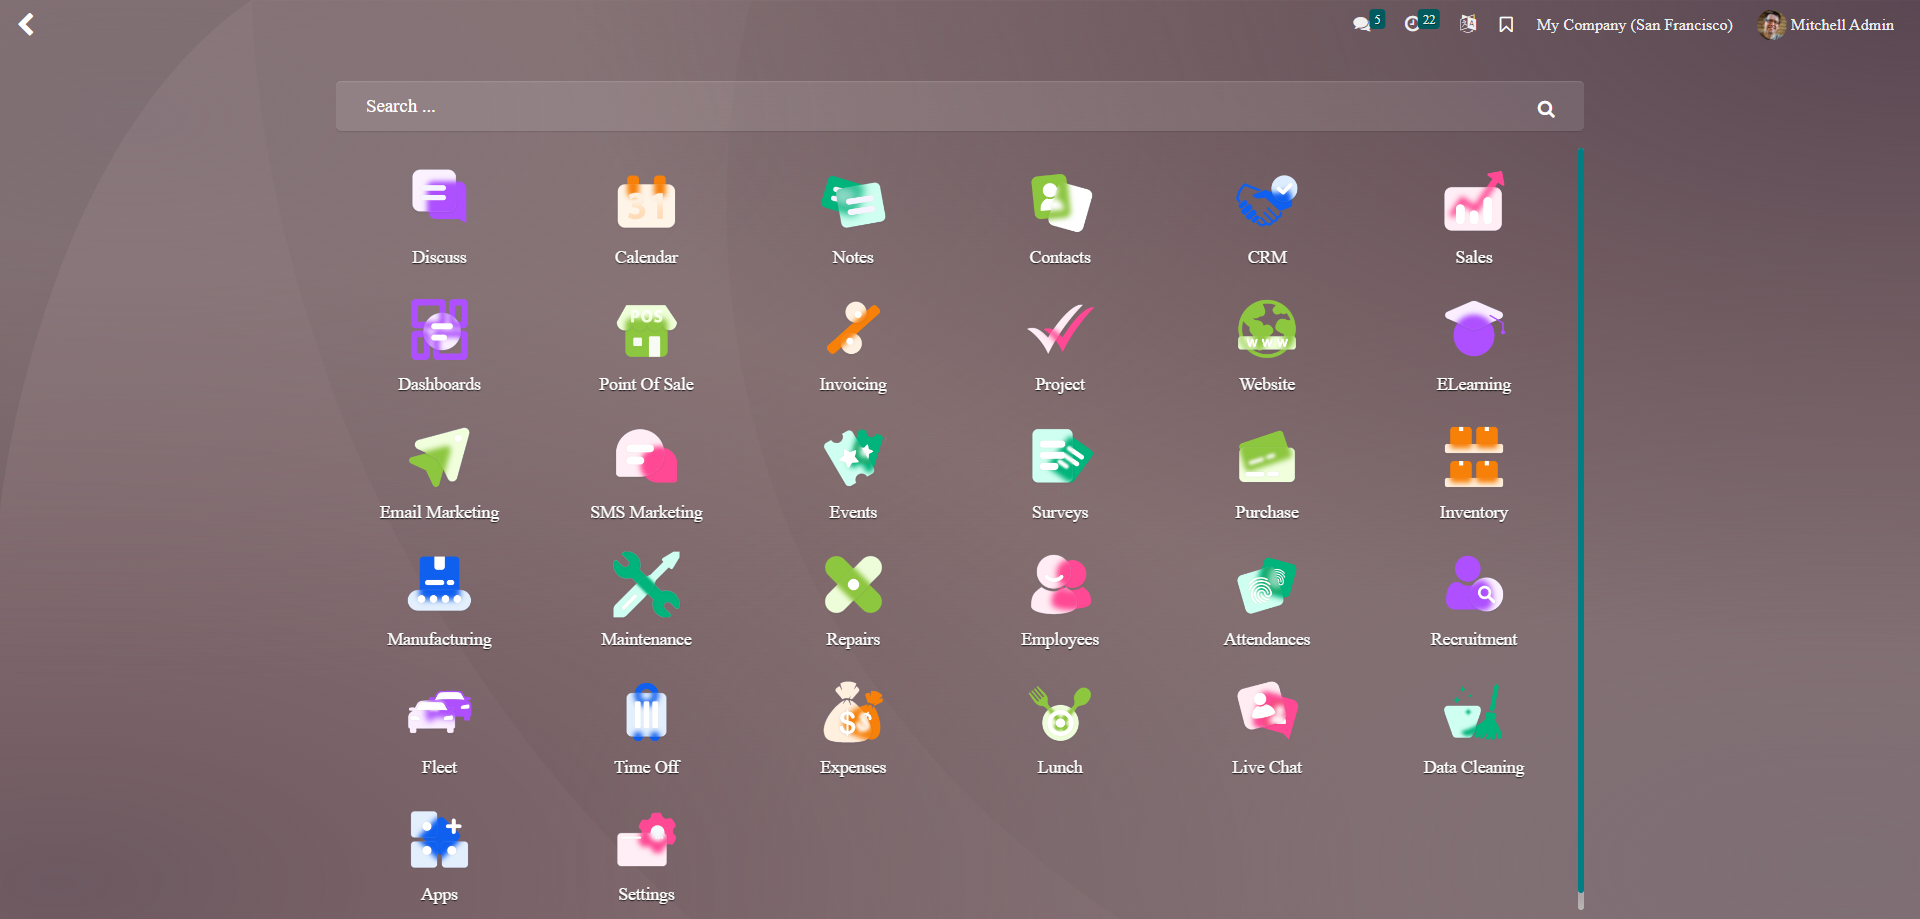
Task: Open the Employees app
Action: [1060, 599]
